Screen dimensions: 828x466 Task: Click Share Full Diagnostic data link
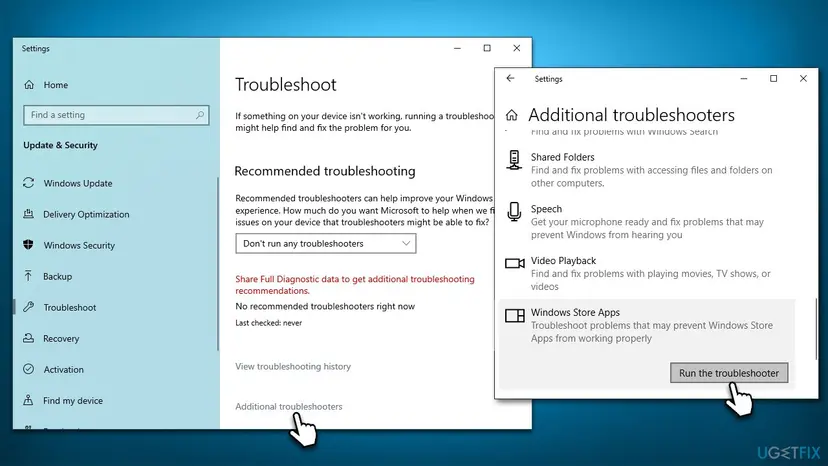pyautogui.click(x=355, y=285)
